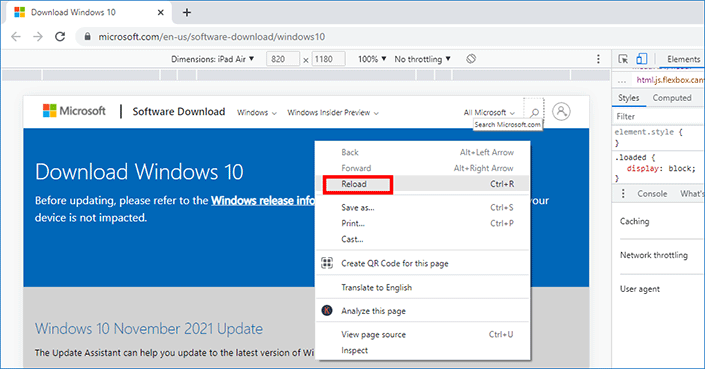
Task: Click the Download Windows 10 browser tab
Action: (88, 13)
